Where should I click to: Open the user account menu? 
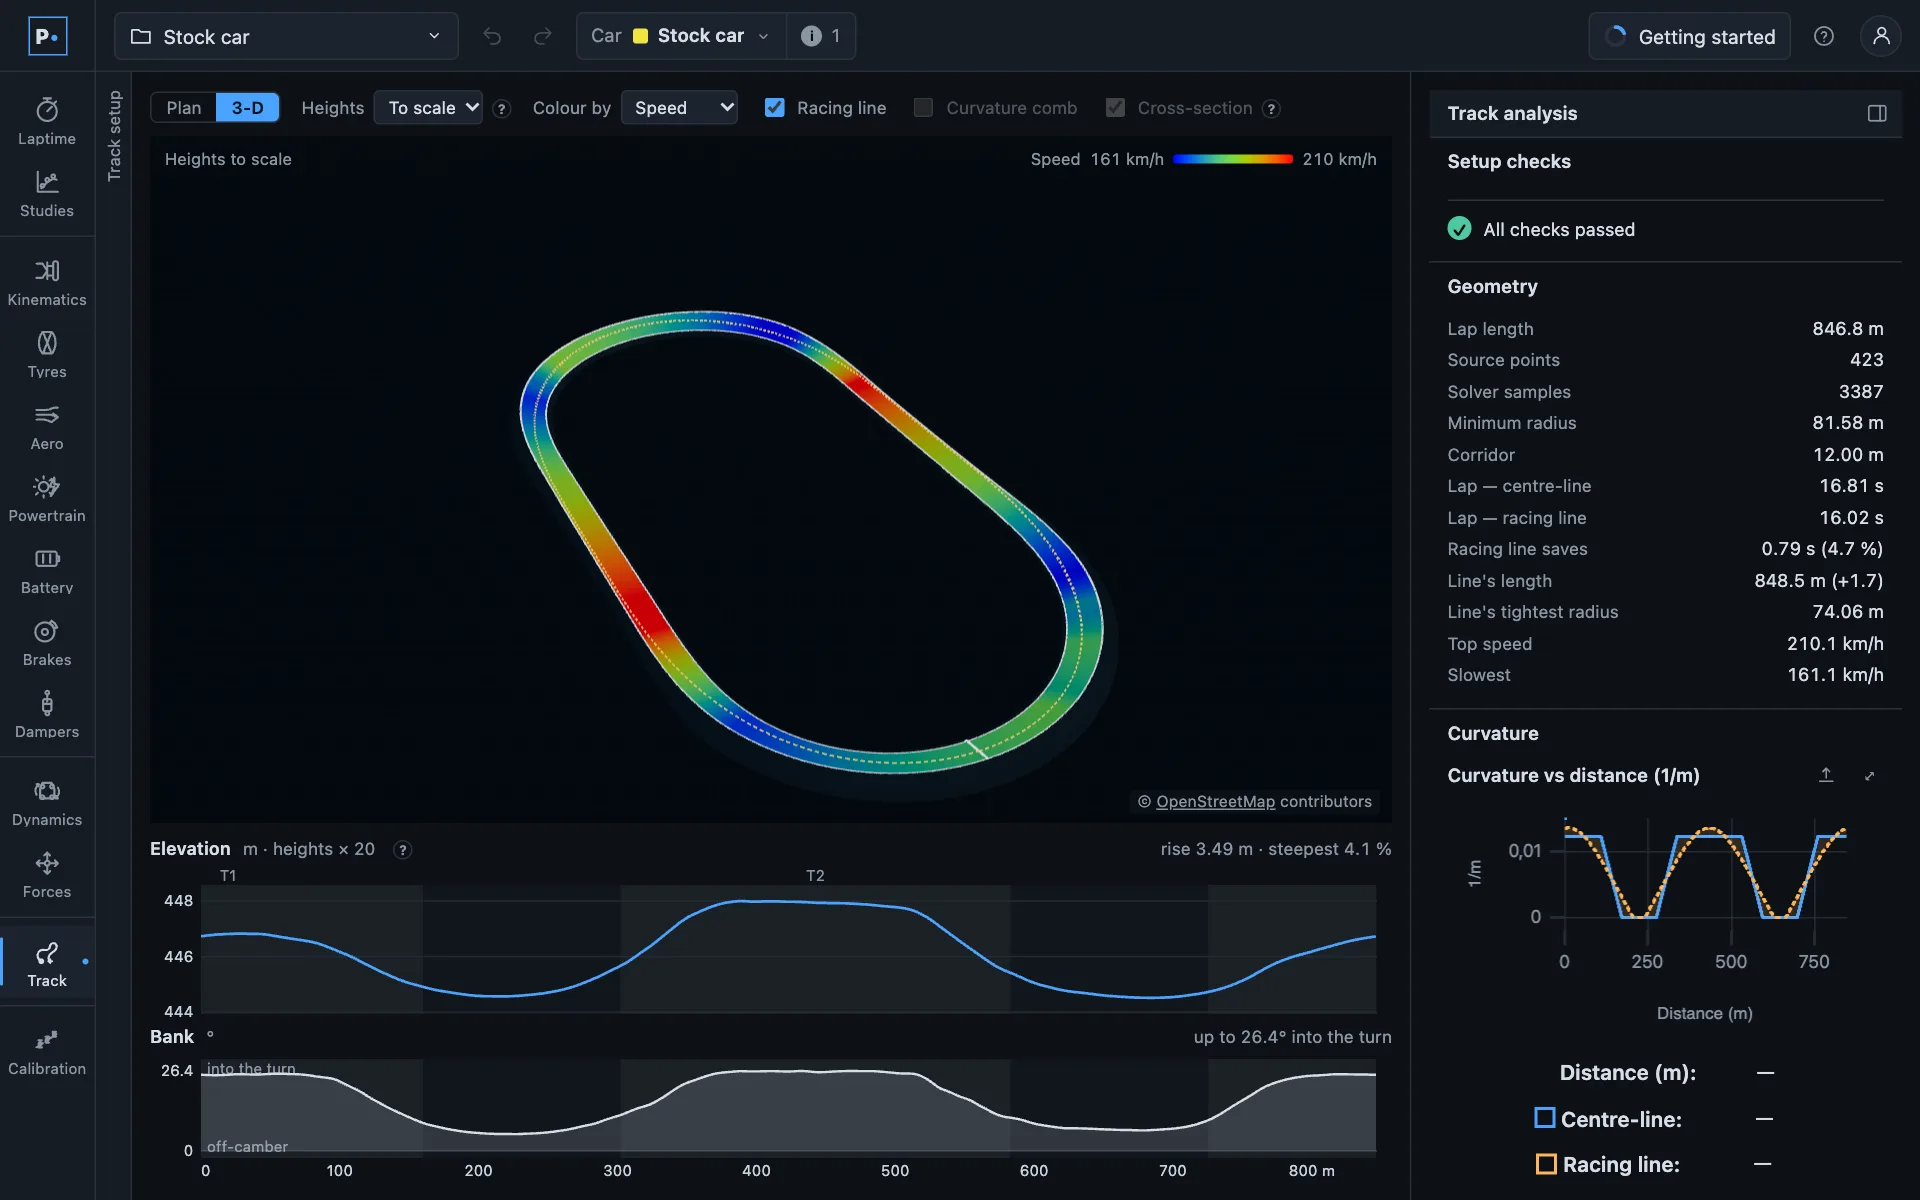click(1881, 36)
